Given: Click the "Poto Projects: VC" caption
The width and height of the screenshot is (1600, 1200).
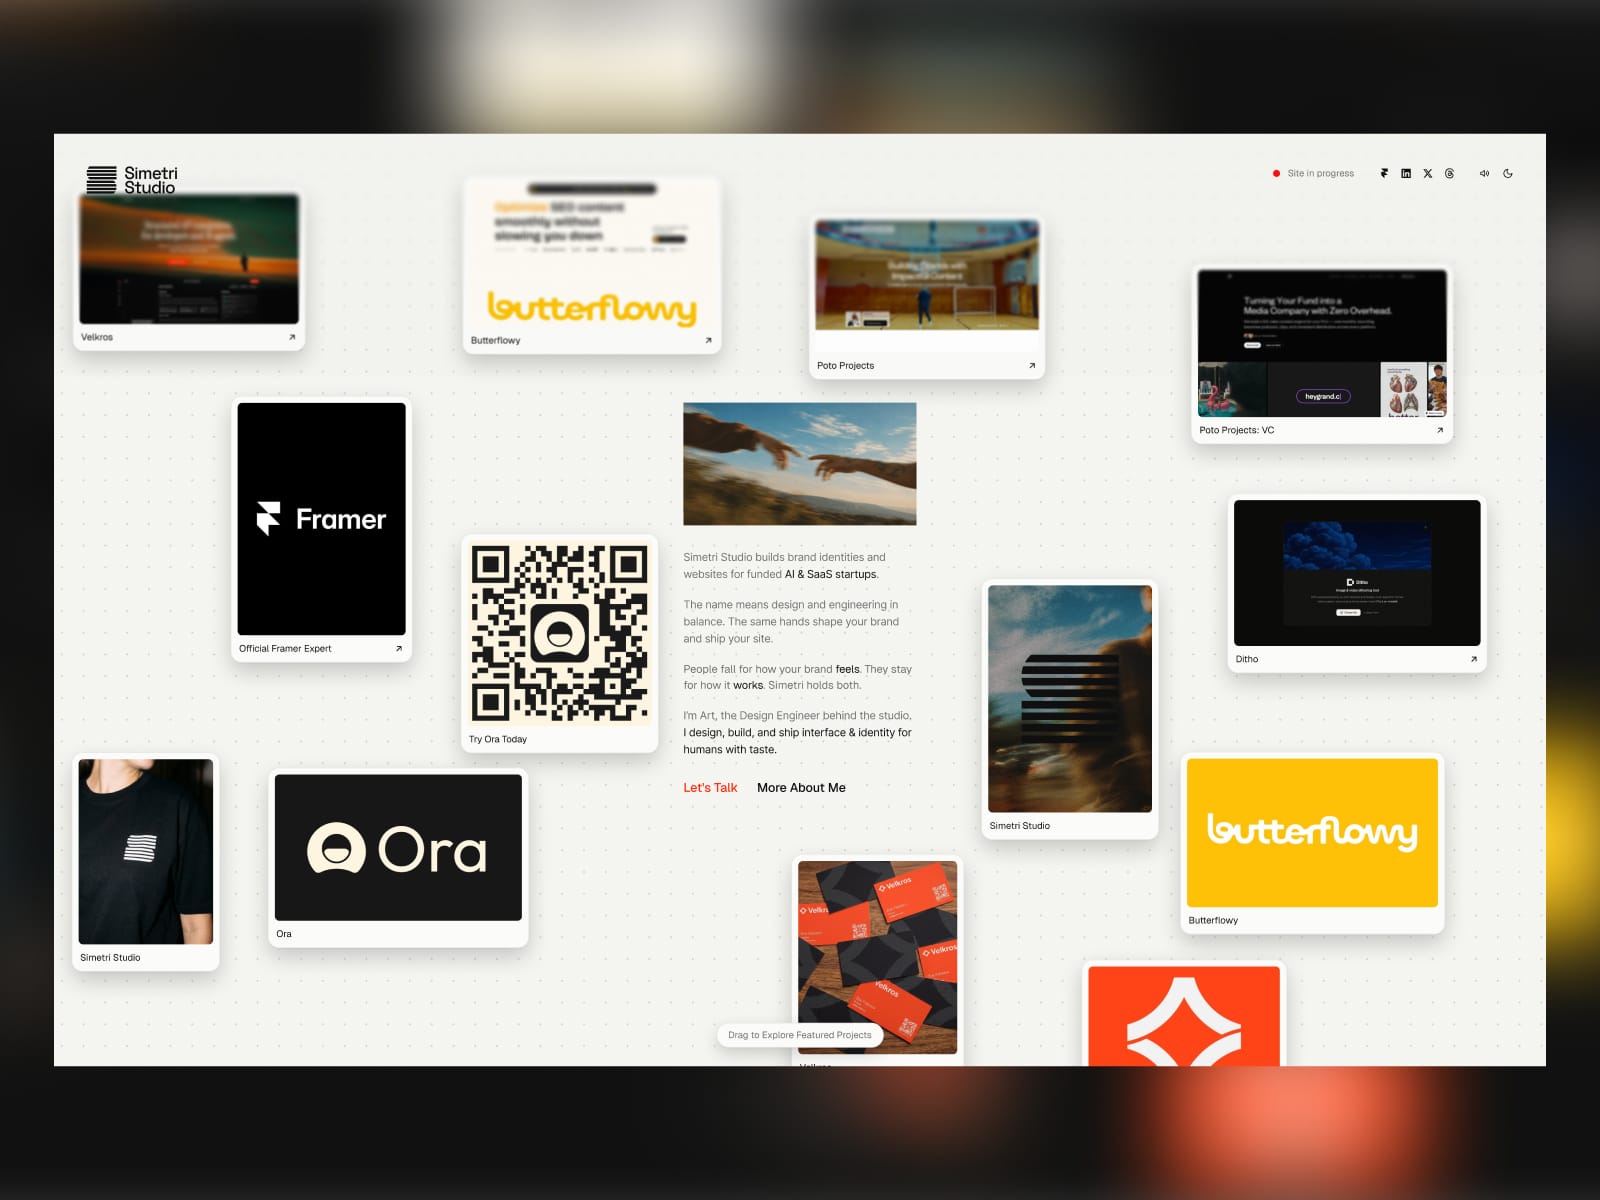Looking at the screenshot, I should pos(1237,430).
